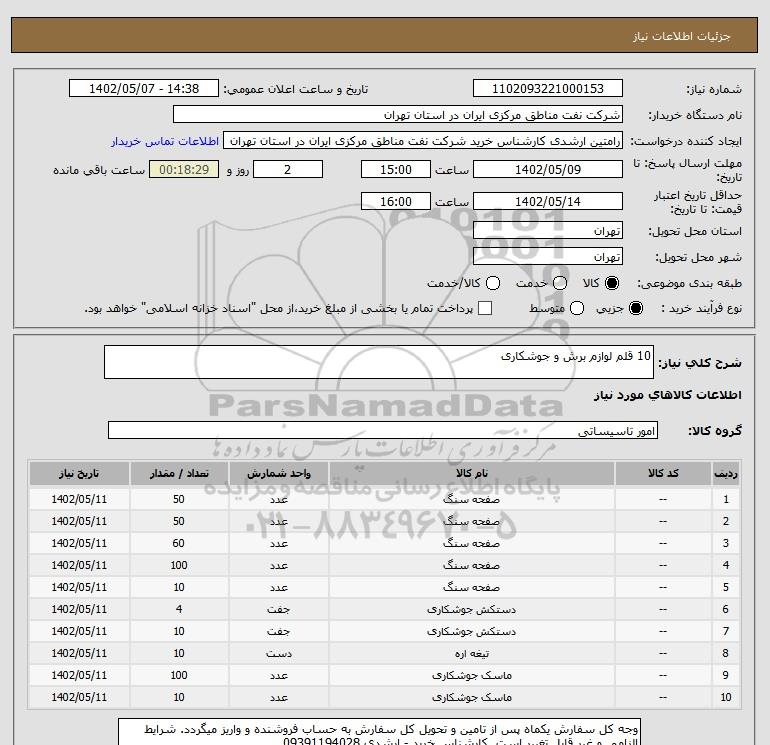Click the تعداد / مقدار column header
This screenshot has width=770, height=745.
(179, 473)
